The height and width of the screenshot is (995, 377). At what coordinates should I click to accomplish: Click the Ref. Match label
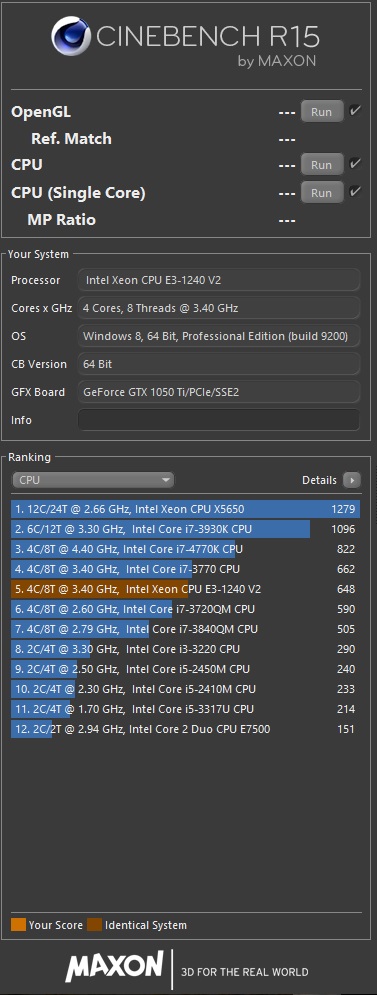coord(71,138)
